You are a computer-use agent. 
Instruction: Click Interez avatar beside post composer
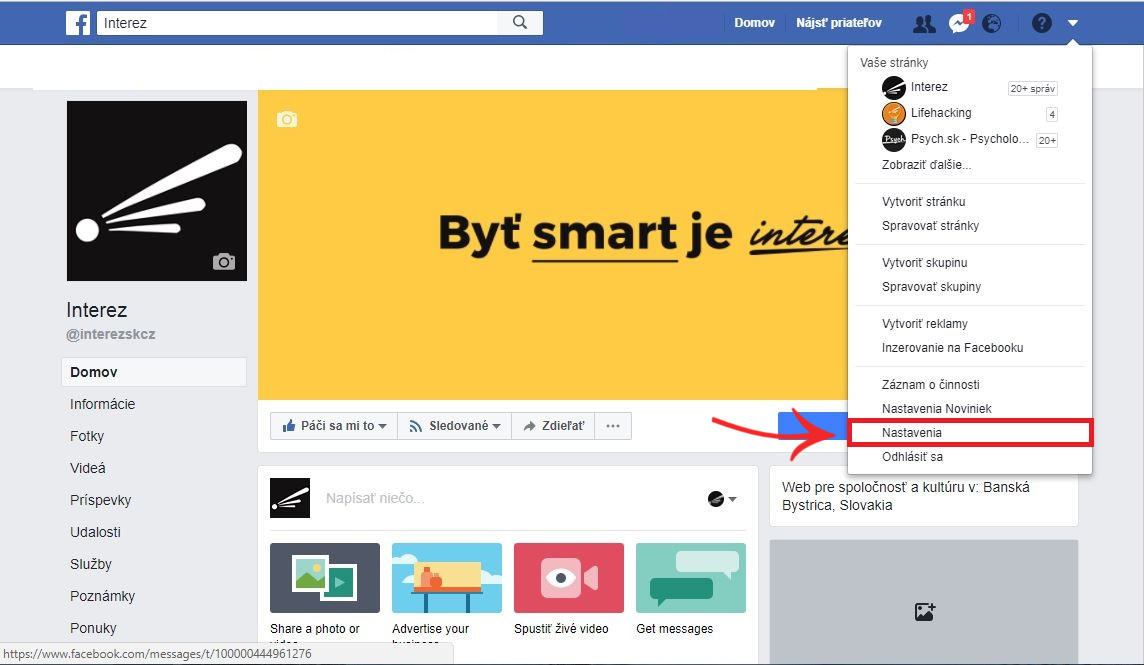click(290, 498)
